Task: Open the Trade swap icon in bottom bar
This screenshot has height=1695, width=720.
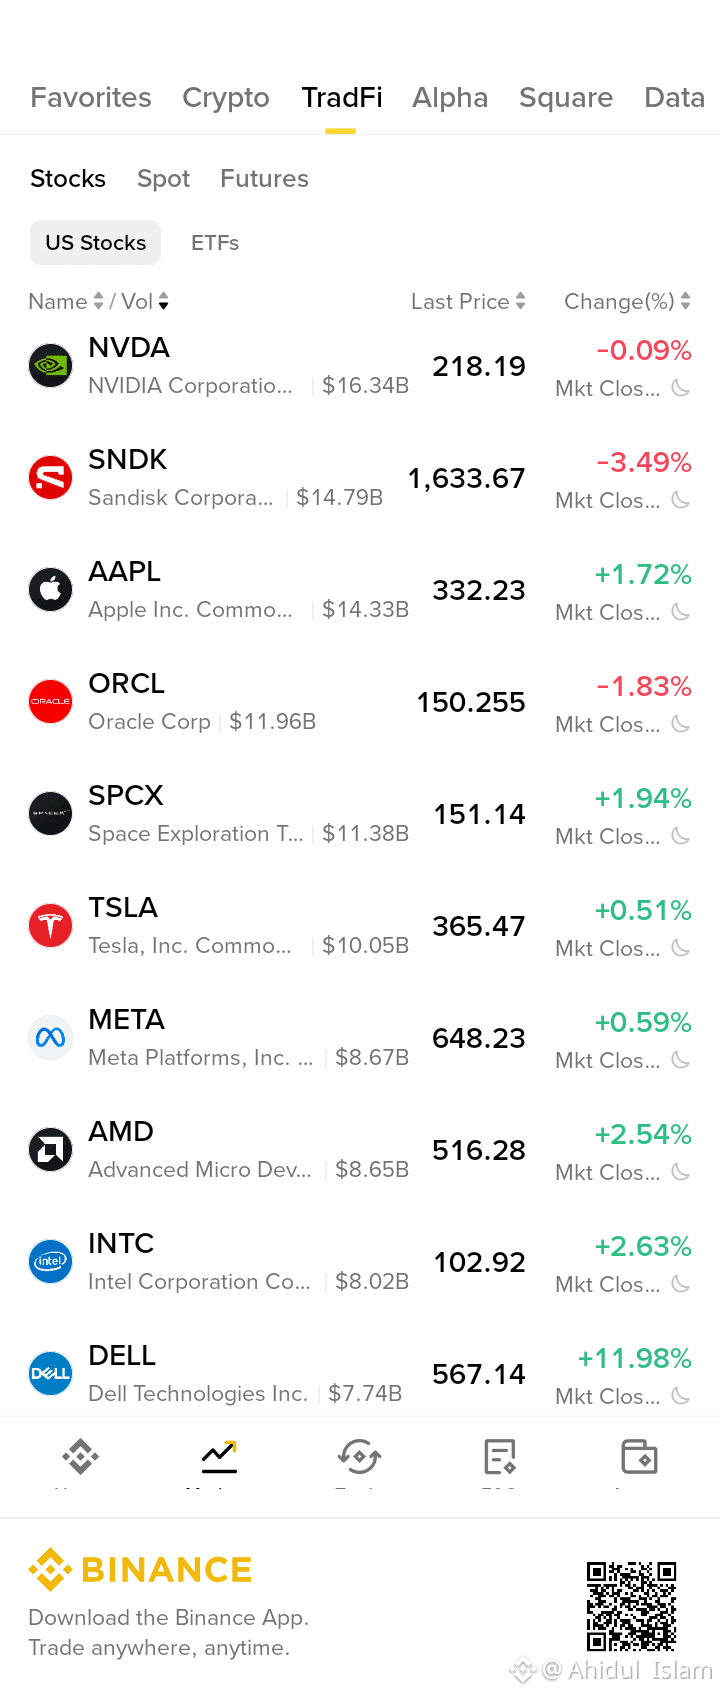Action: (x=359, y=1457)
